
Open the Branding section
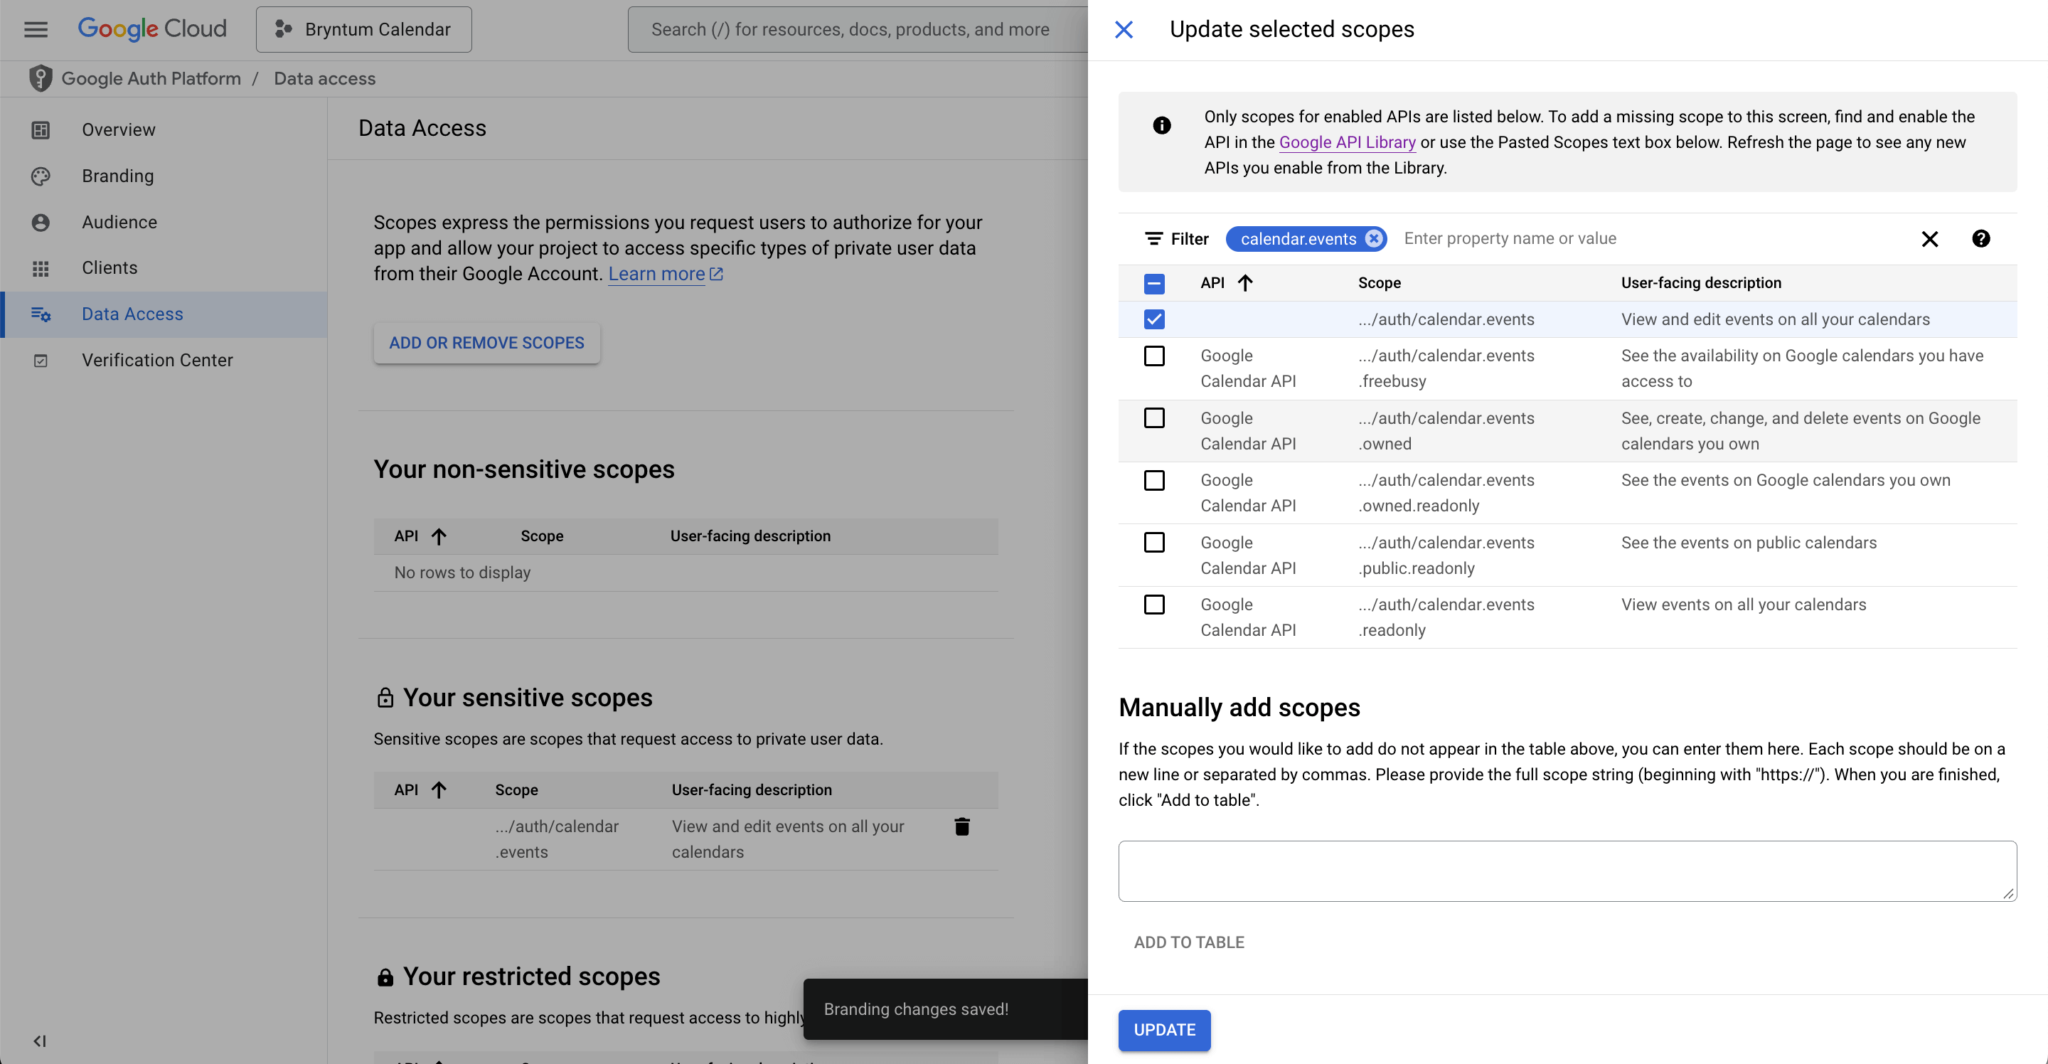coord(118,176)
